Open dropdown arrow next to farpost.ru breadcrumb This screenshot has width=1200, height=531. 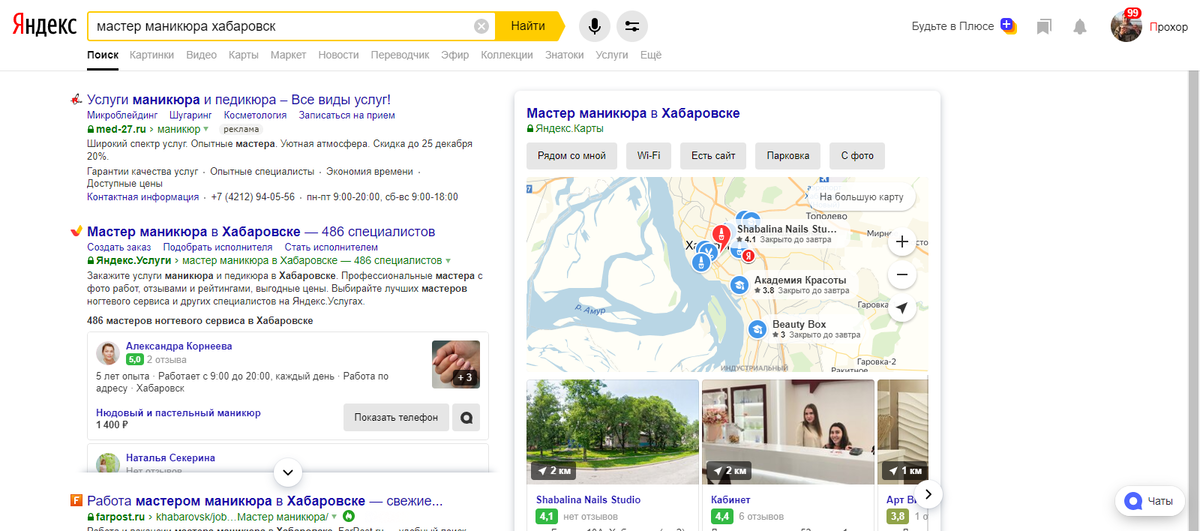(334, 516)
